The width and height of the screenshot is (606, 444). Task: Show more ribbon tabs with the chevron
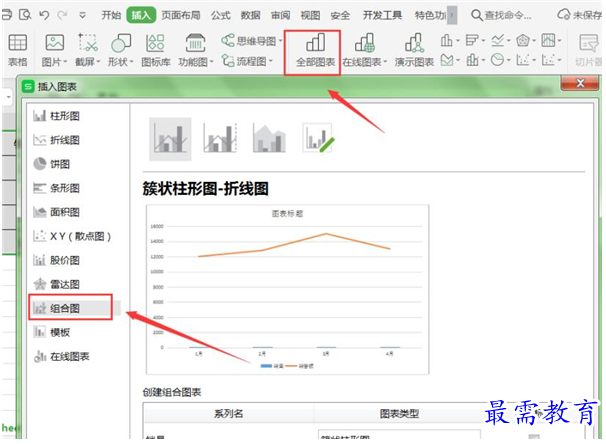452,15
